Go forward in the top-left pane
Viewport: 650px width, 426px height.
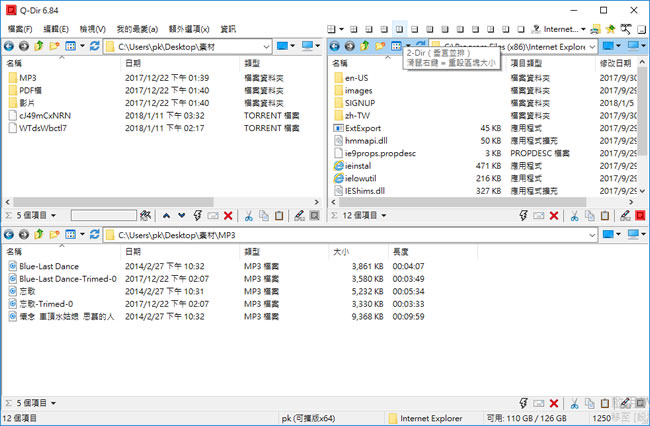[x=24, y=46]
